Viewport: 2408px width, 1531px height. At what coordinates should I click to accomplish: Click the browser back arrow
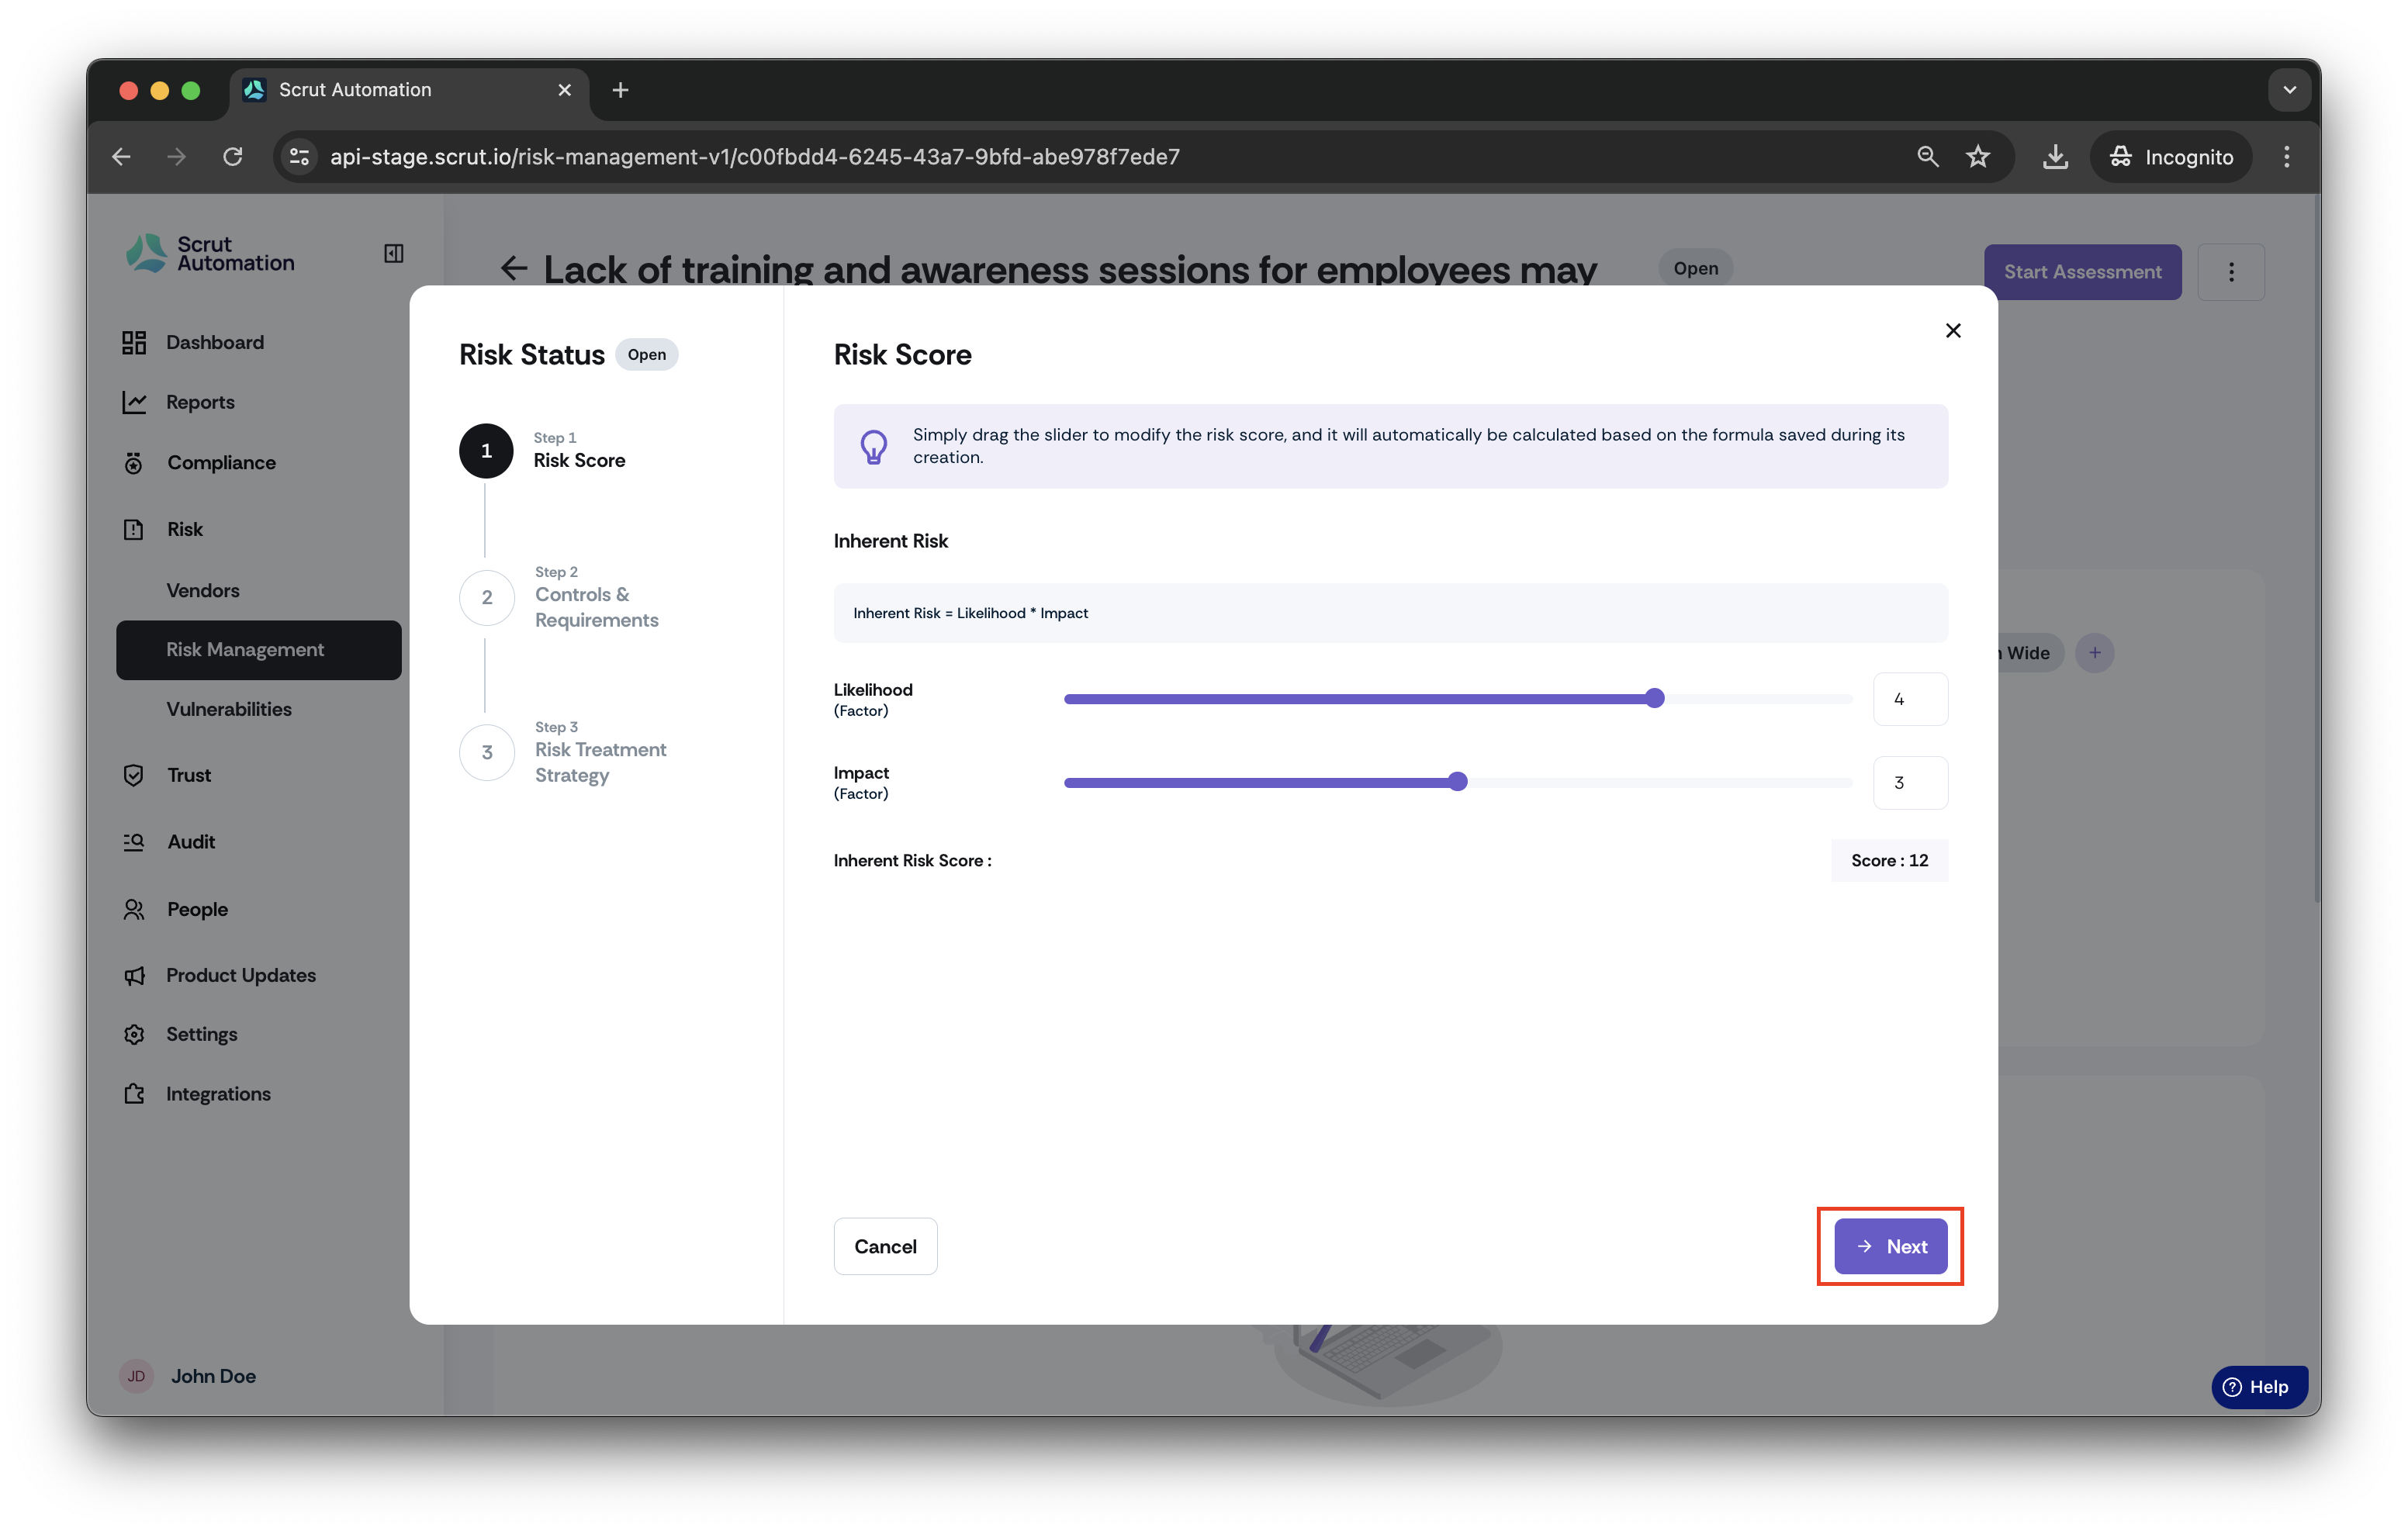tap(121, 156)
